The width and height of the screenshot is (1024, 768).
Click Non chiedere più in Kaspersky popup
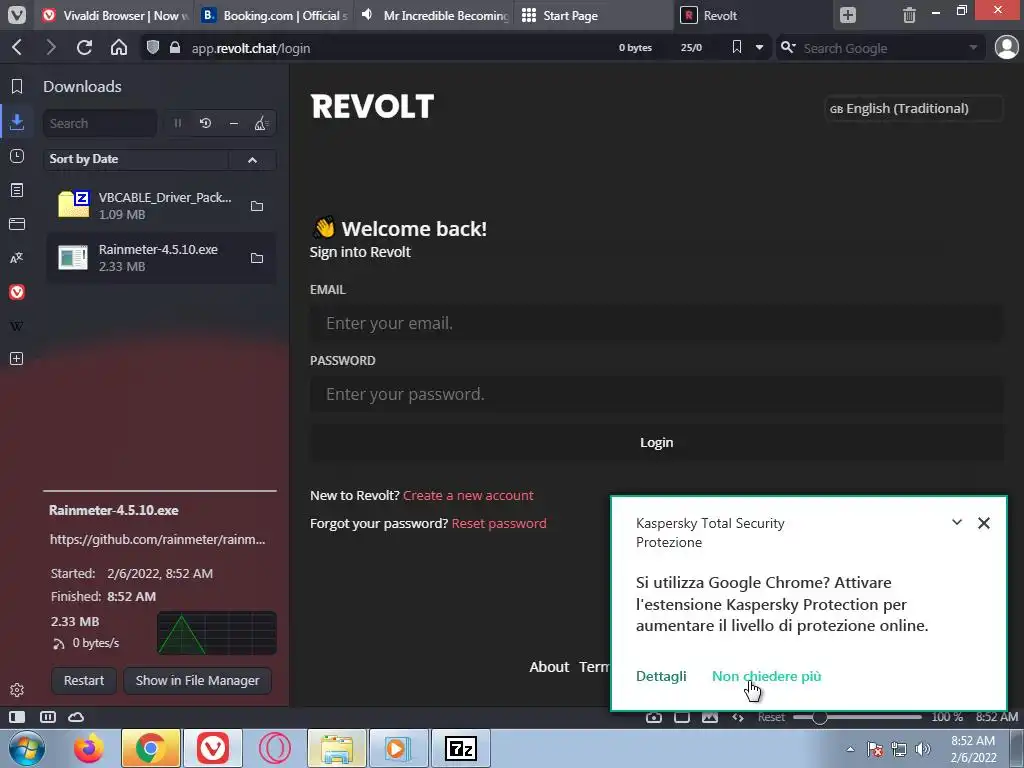coord(766,677)
